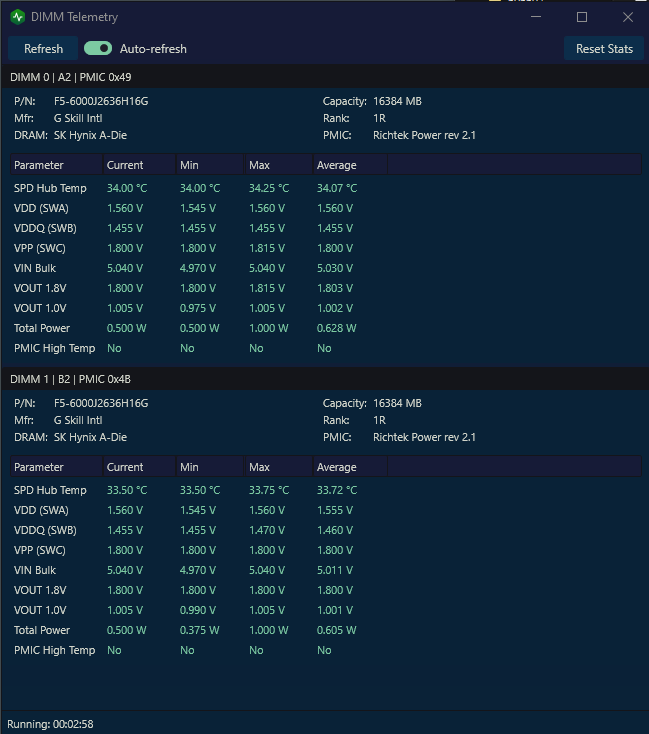Click the 1.803 V VOUT average value
This screenshot has height=734, width=649.
click(x=335, y=288)
